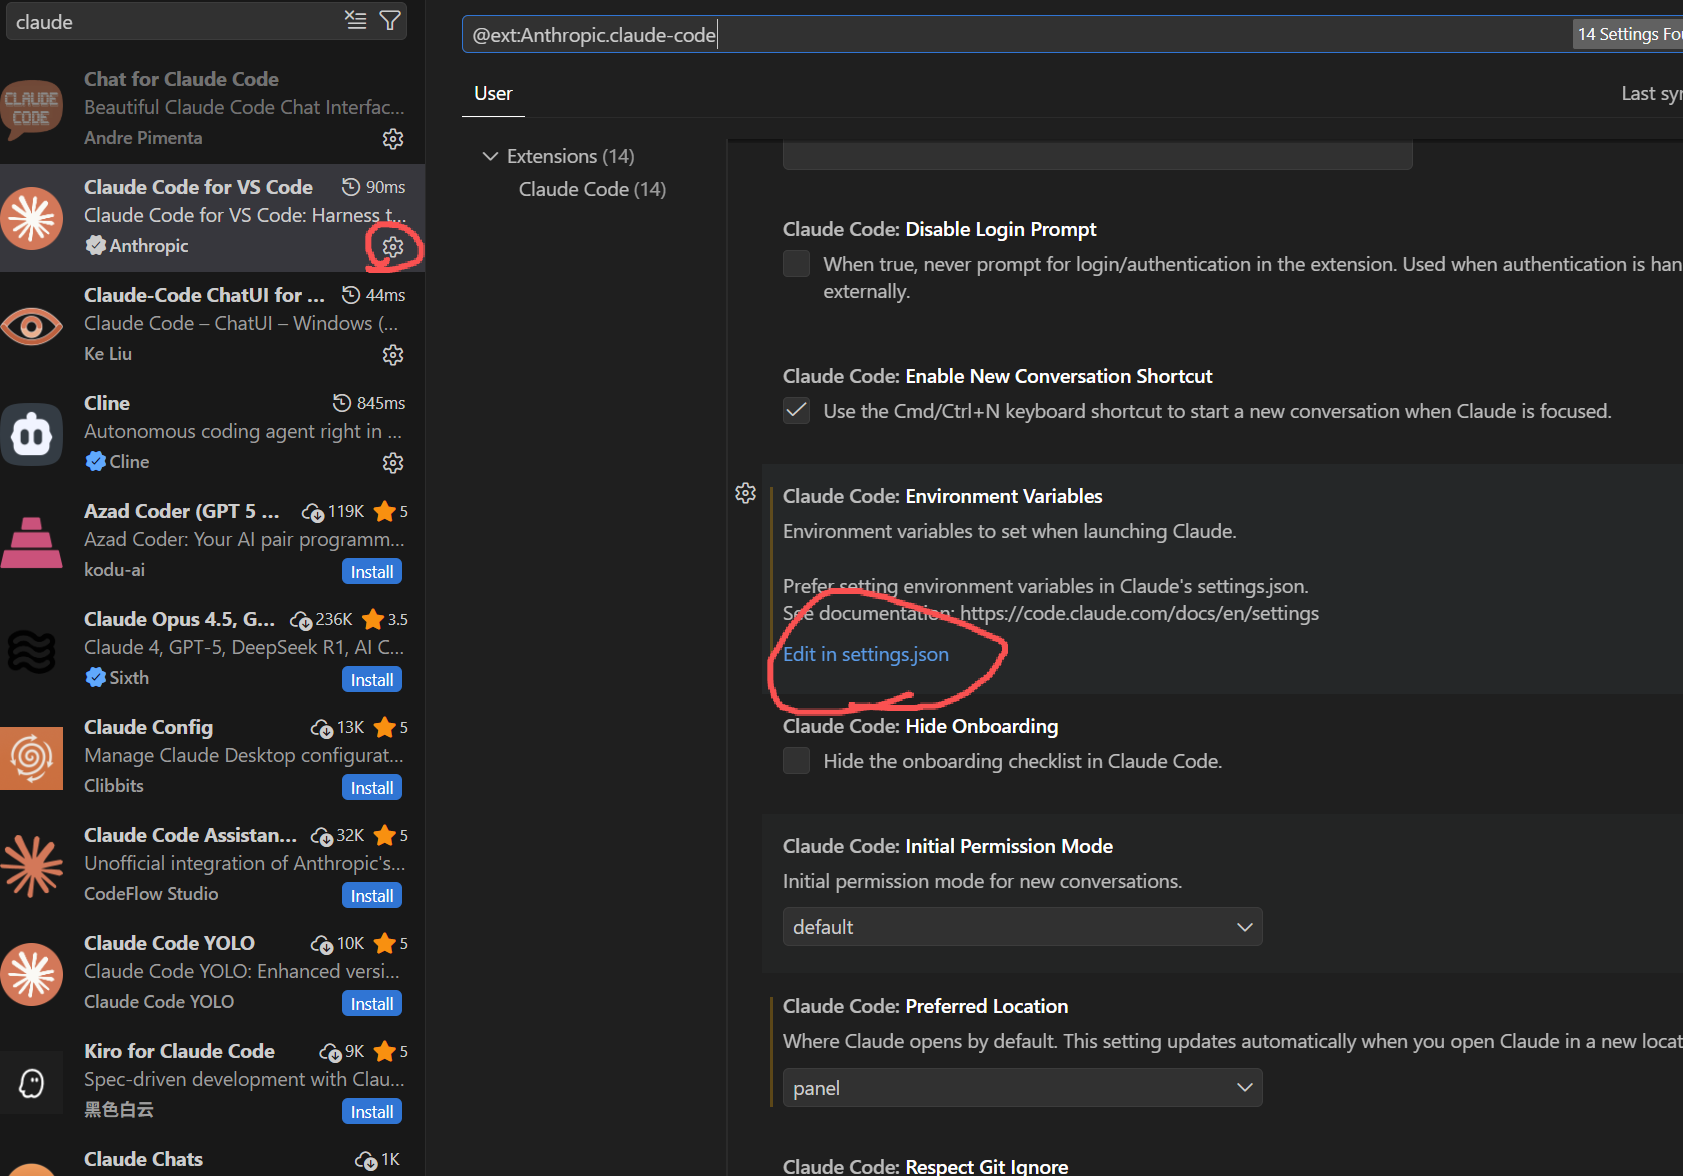Enable the Disable Login Prompt checkbox
Screen dimensions: 1683x1176
796,264
